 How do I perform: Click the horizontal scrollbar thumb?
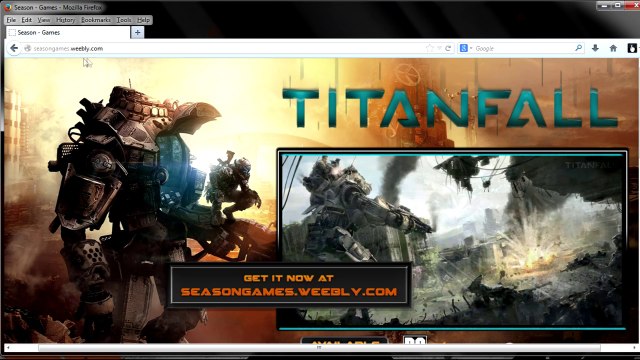click(x=319, y=347)
